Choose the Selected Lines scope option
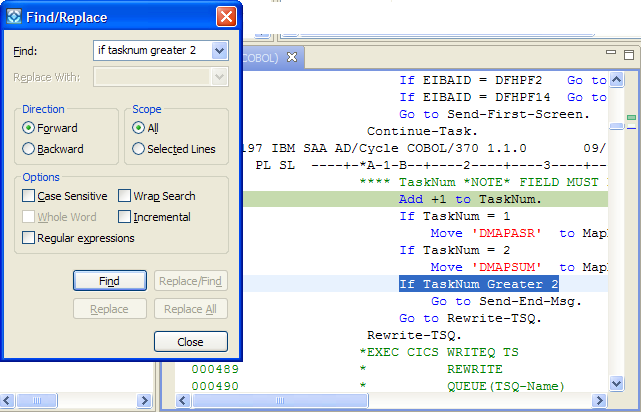 tap(138, 149)
